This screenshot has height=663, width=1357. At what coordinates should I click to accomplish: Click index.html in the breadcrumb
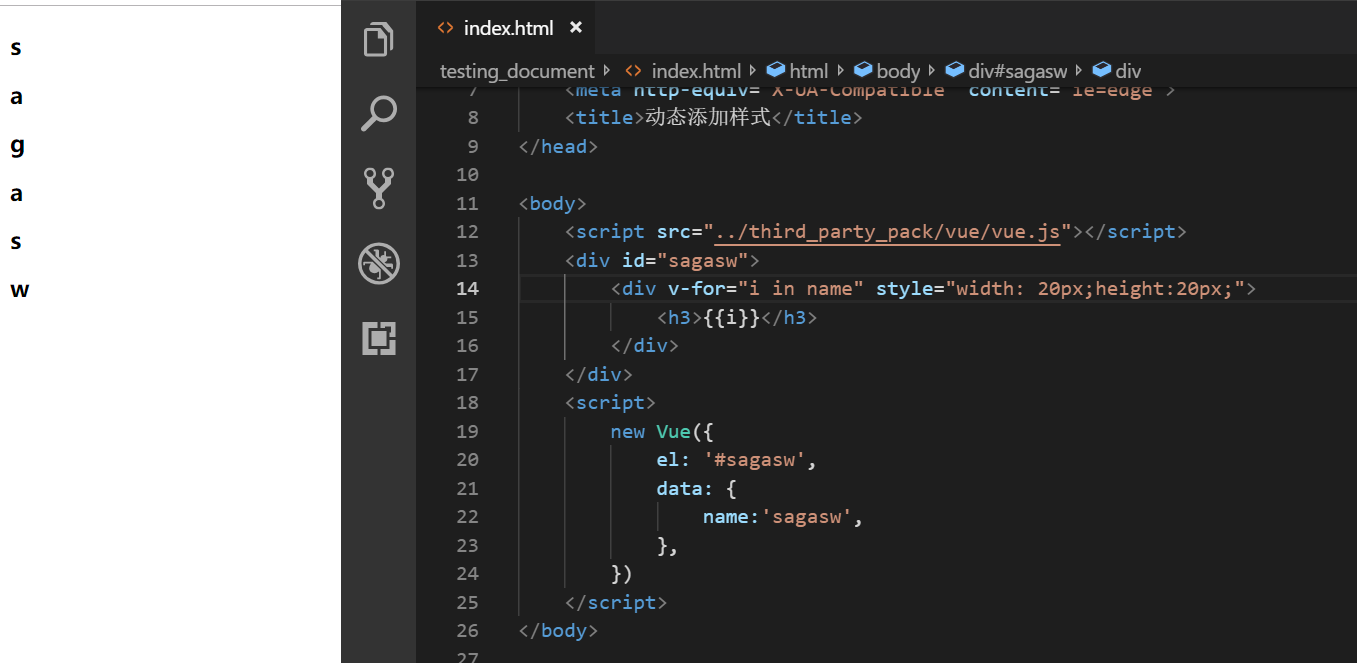[x=696, y=71]
